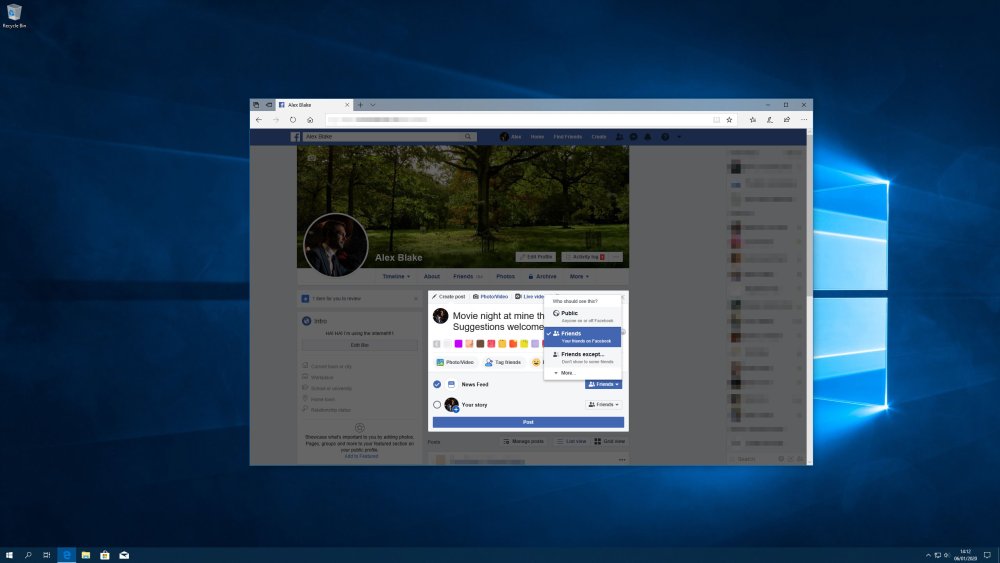Expand More… in the audience menu
The width and height of the screenshot is (1000, 563).
[x=564, y=373]
